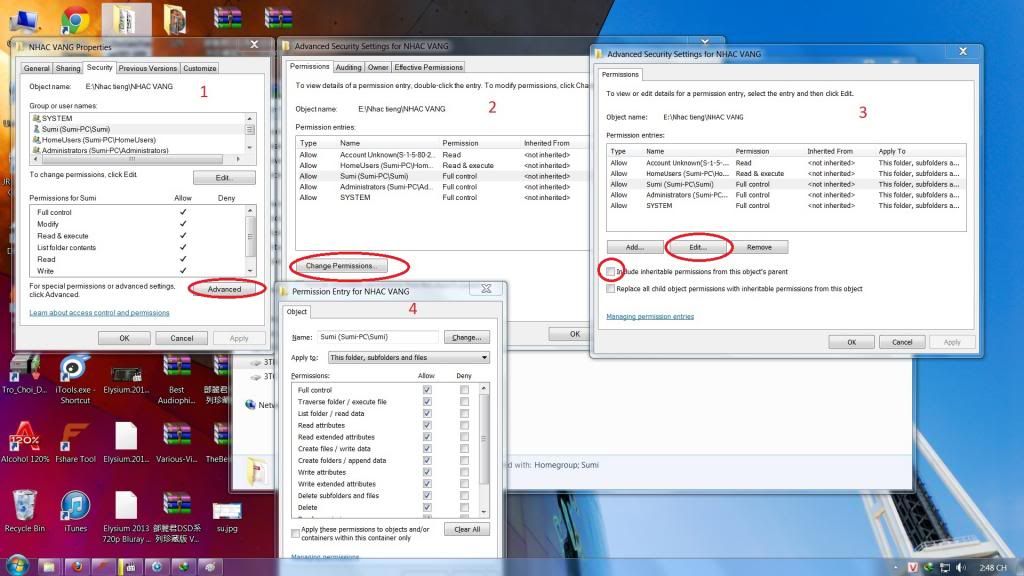Open the Apply to dropdown in Permission Entry
The height and width of the screenshot is (576, 1024).
click(x=408, y=357)
